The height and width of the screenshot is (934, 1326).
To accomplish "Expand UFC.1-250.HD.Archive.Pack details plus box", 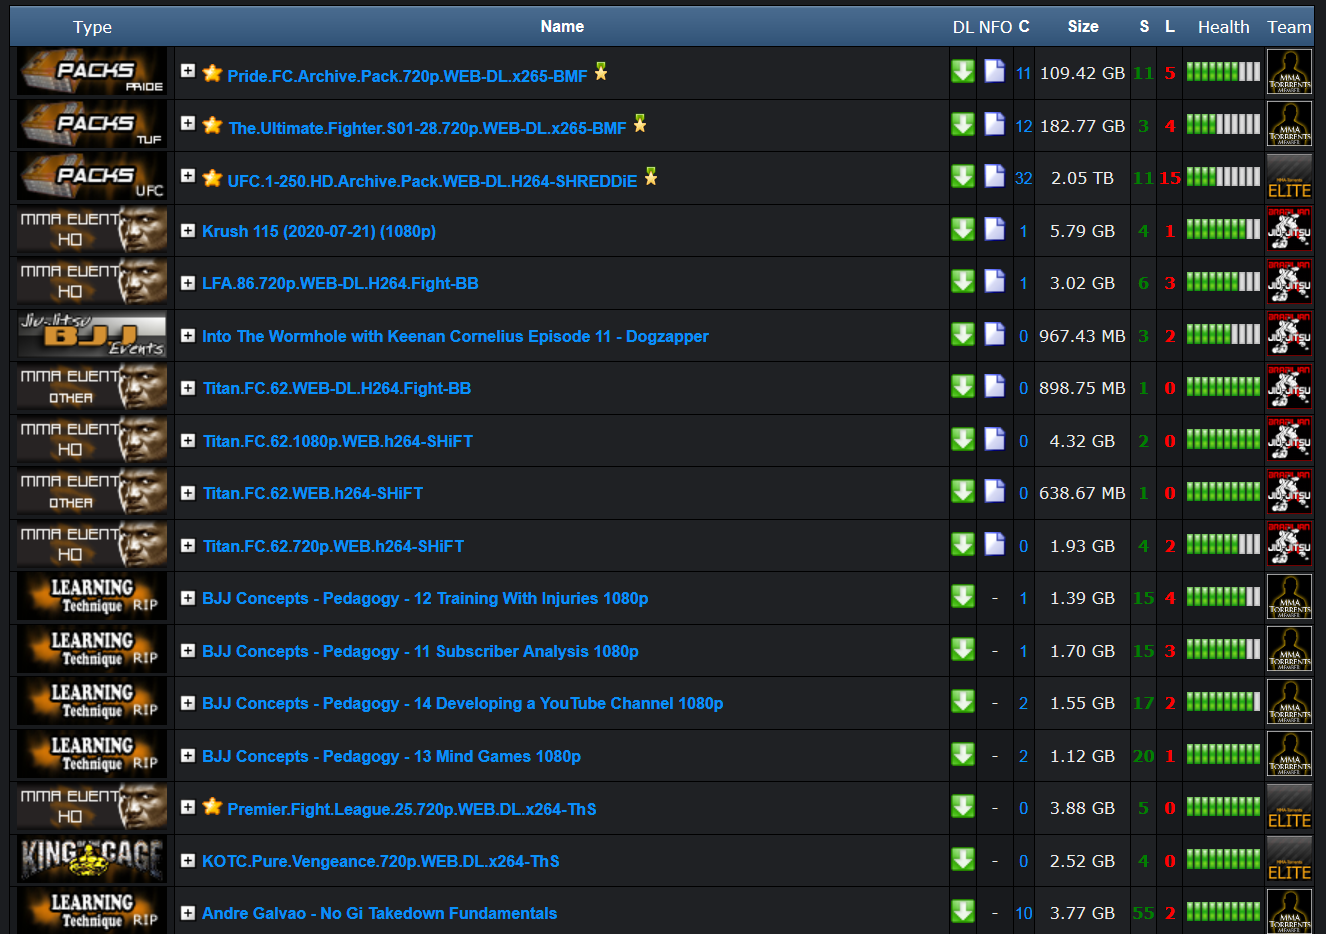I will pos(188,176).
